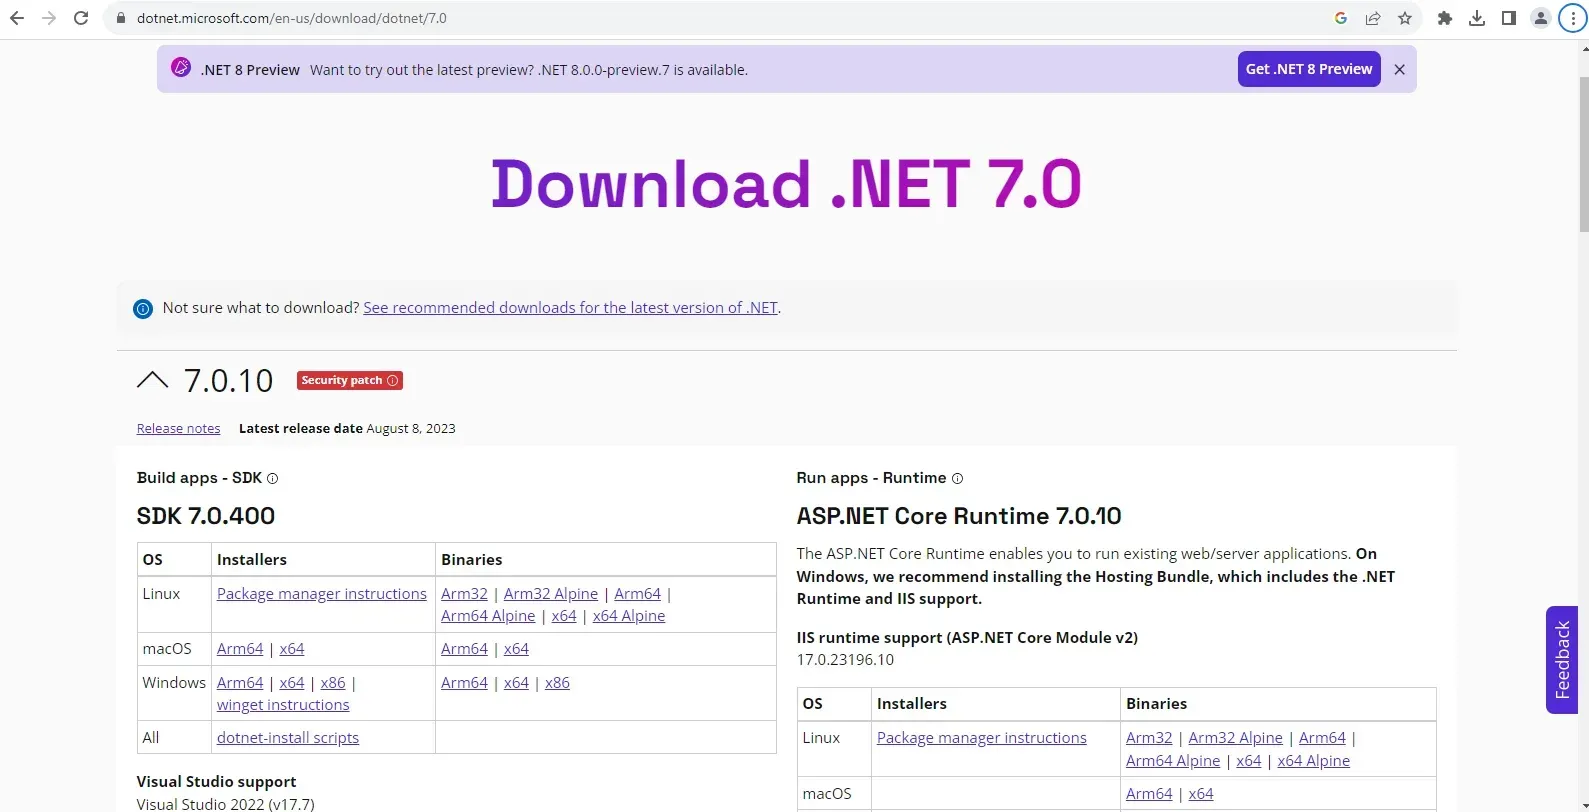Open the Feedback side tab
The width and height of the screenshot is (1589, 812).
(x=1561, y=660)
